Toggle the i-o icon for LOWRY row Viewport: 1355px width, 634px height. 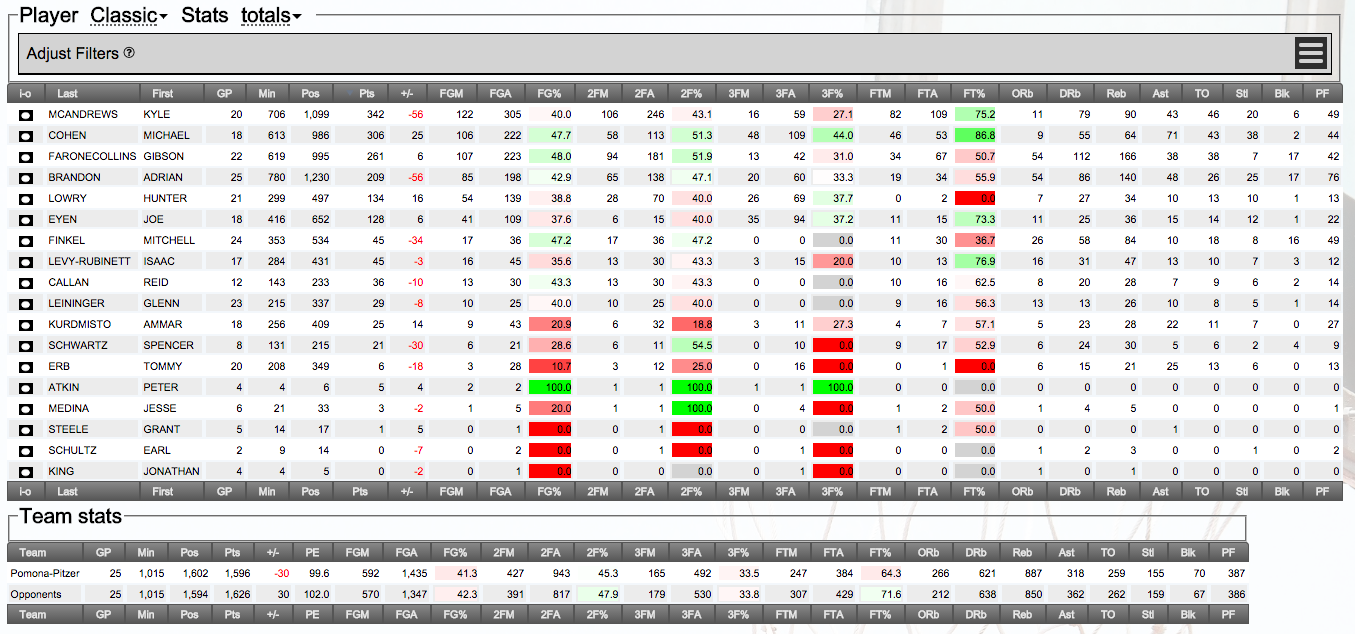tap(25, 199)
